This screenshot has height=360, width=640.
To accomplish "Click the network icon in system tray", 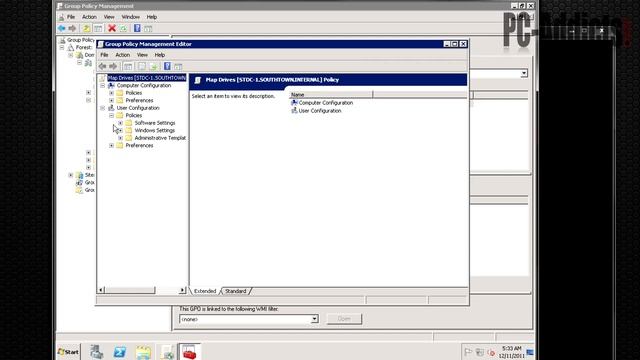I will click(480, 352).
